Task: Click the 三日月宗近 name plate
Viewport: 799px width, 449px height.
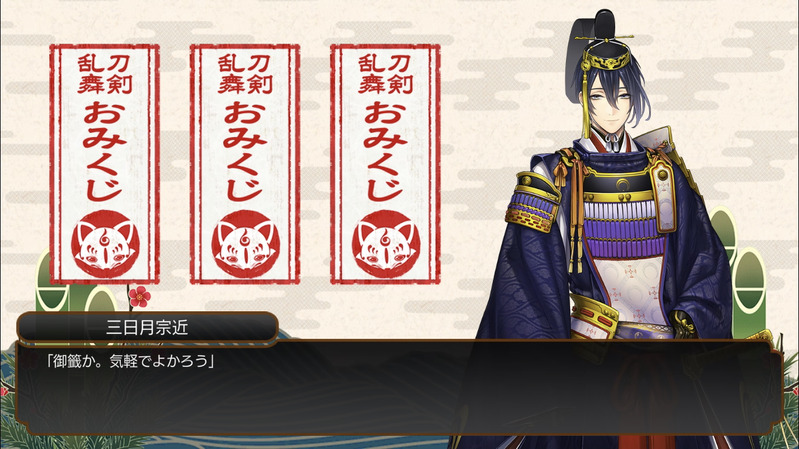Action: [x=147, y=327]
